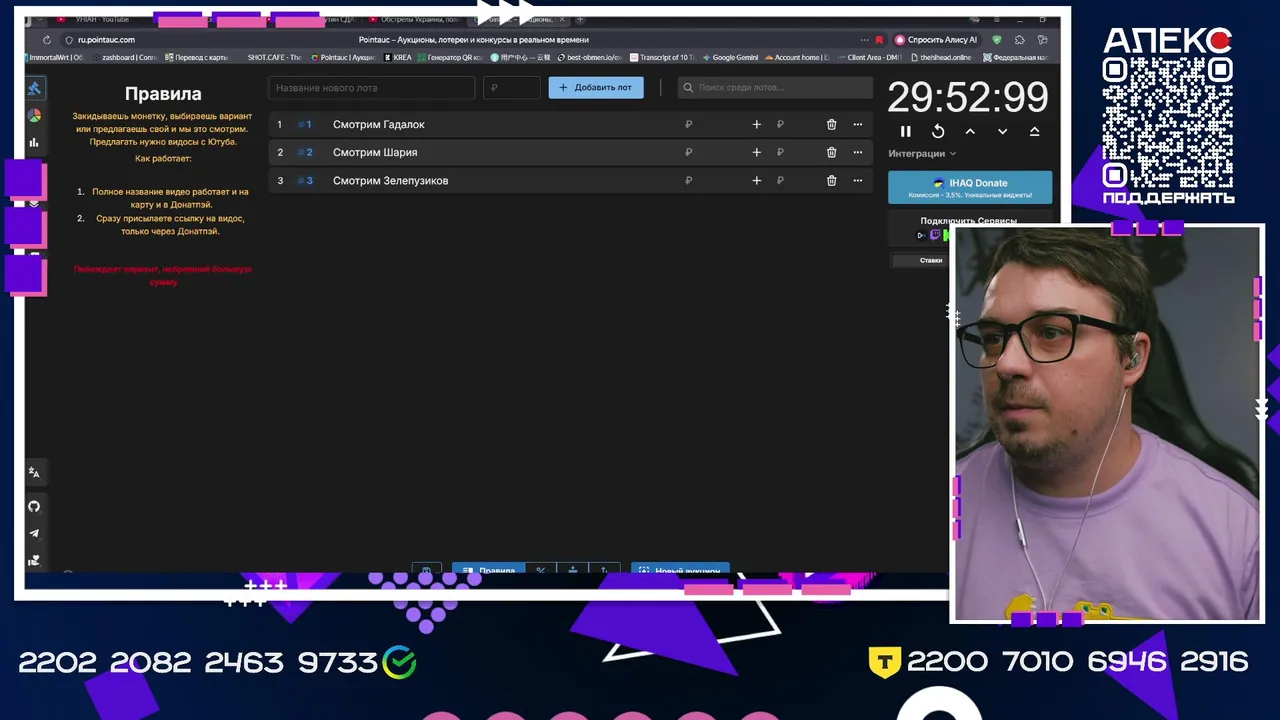This screenshot has height=720, width=1280.
Task: Select the Смотрим Зелепузиков lot name
Action: coord(390,180)
